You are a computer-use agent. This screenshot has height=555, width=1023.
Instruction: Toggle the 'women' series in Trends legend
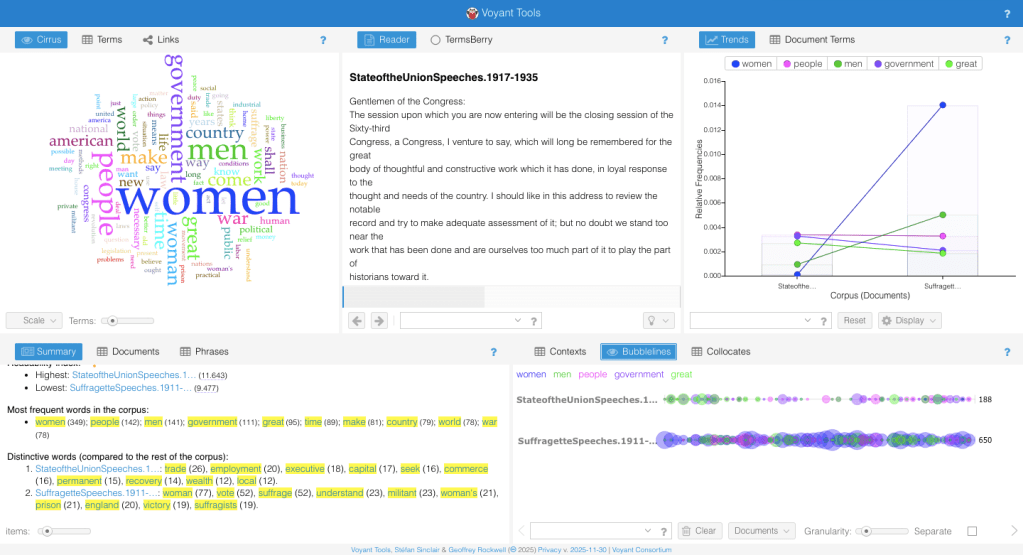click(751, 64)
